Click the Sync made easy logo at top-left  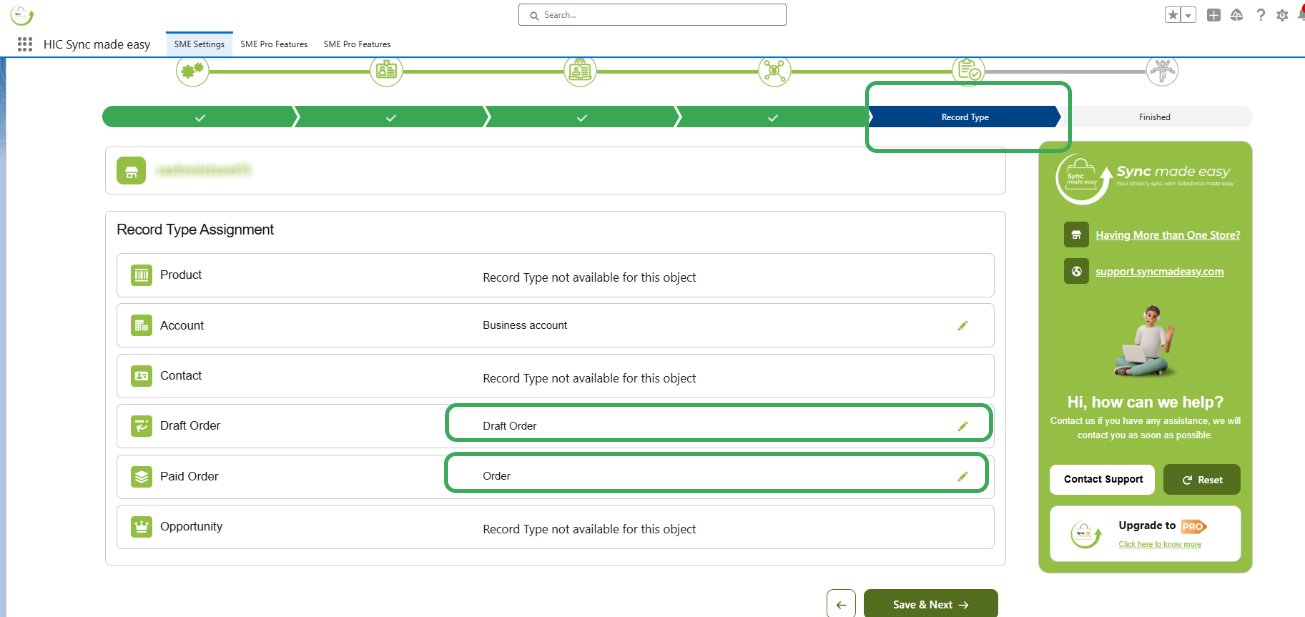(22, 14)
